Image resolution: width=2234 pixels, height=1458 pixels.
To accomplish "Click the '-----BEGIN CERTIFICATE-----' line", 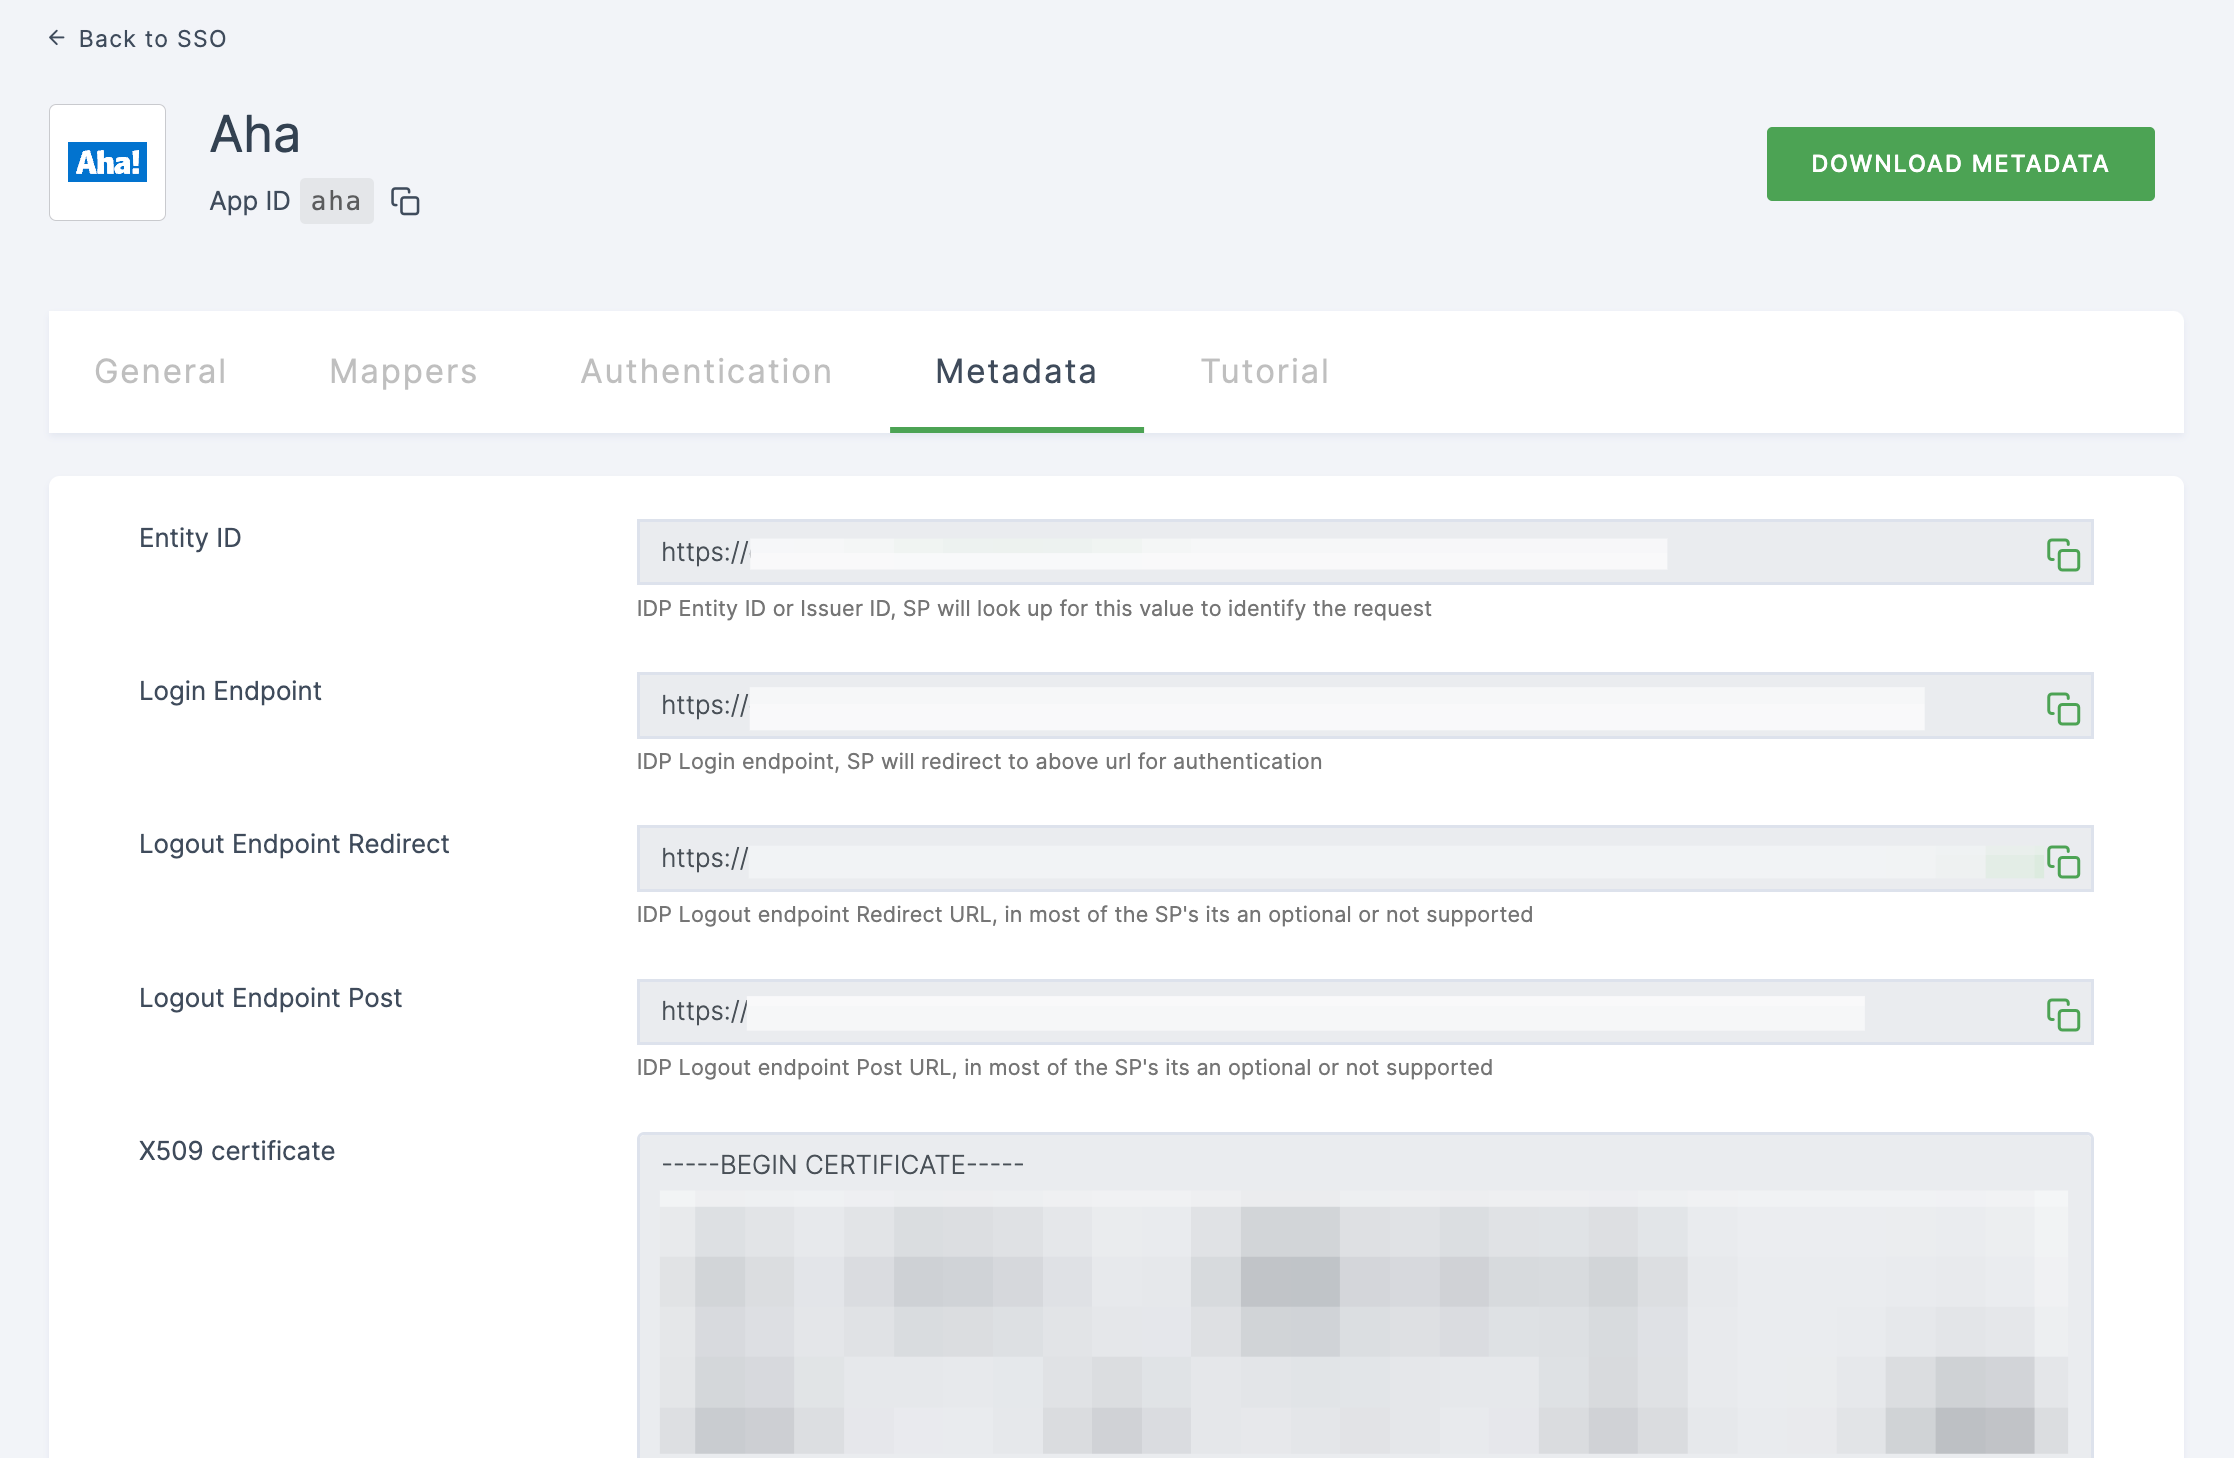I will [x=842, y=1165].
